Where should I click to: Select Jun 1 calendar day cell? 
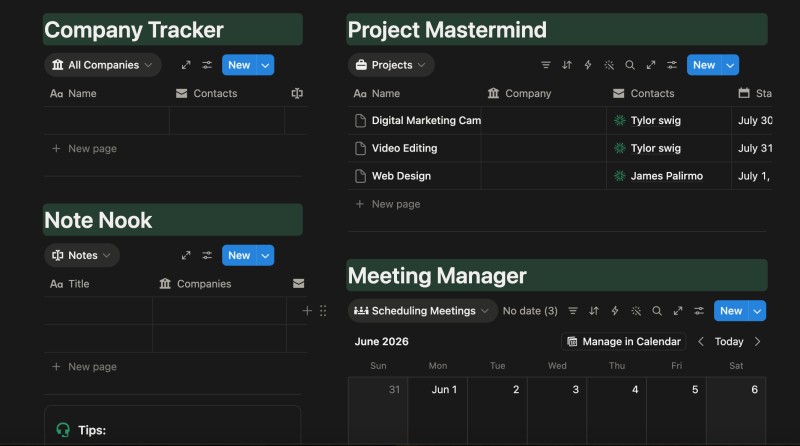pos(438,410)
